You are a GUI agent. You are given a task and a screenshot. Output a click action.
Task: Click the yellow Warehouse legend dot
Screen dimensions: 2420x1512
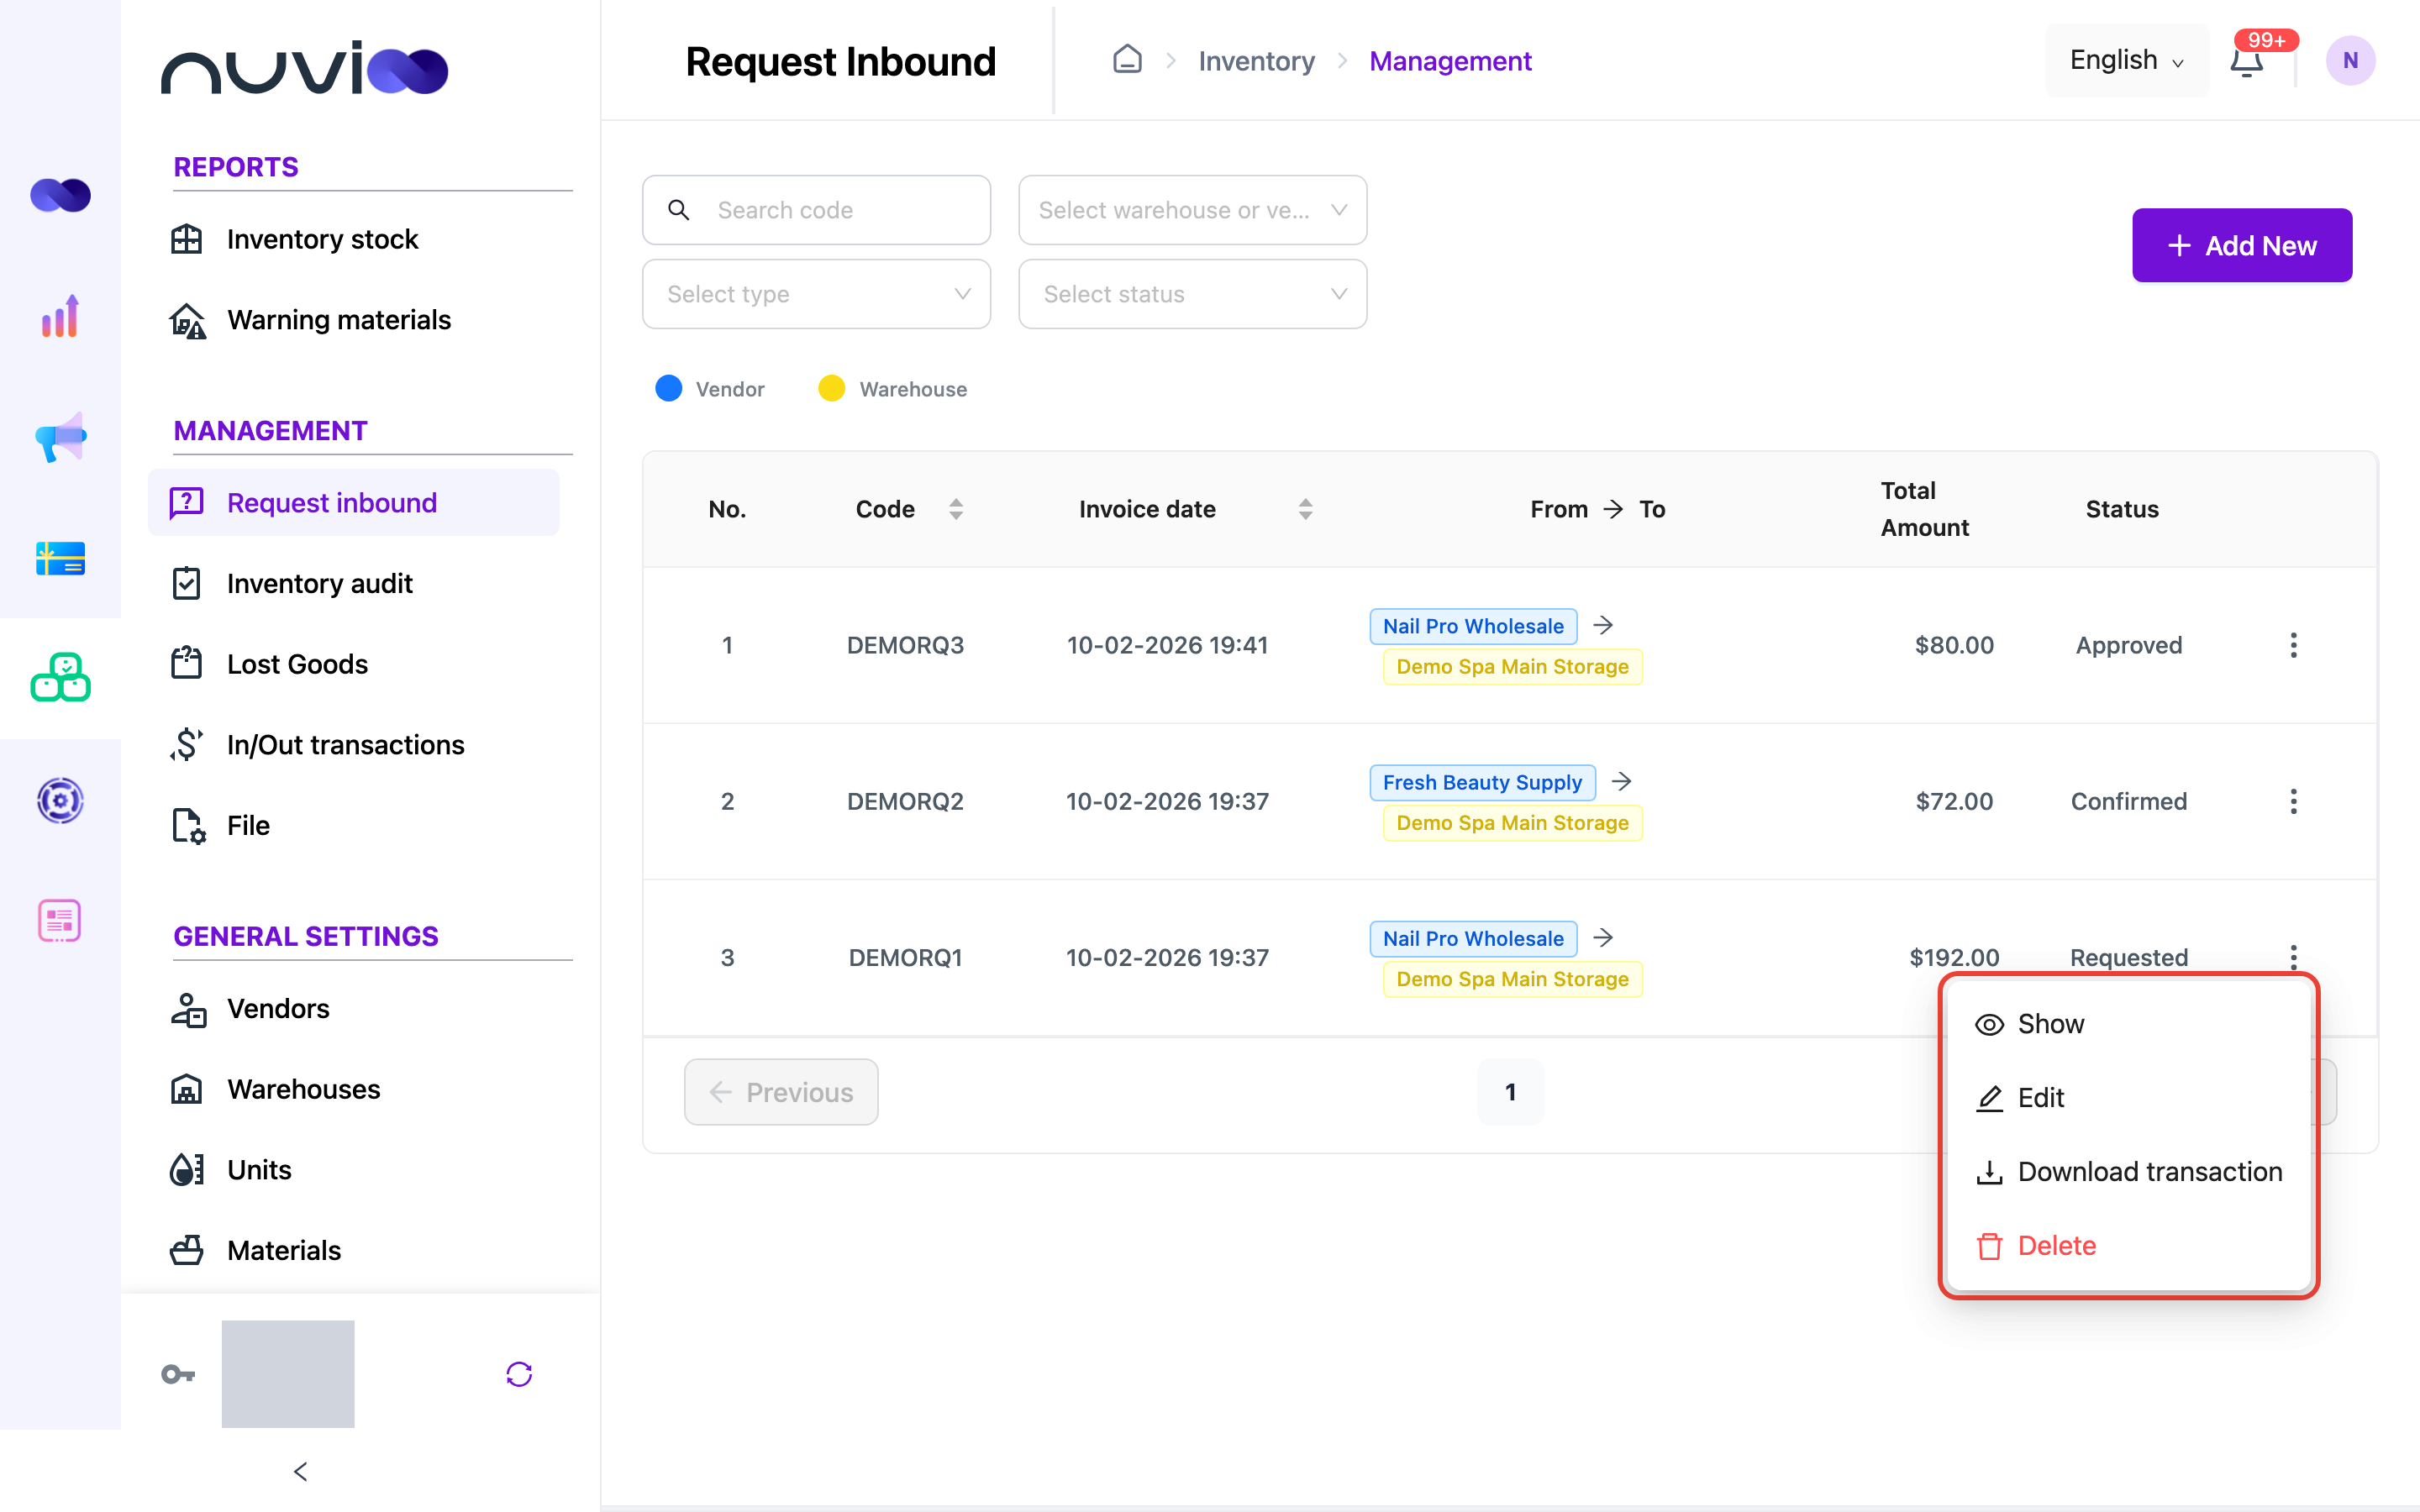tap(831, 388)
